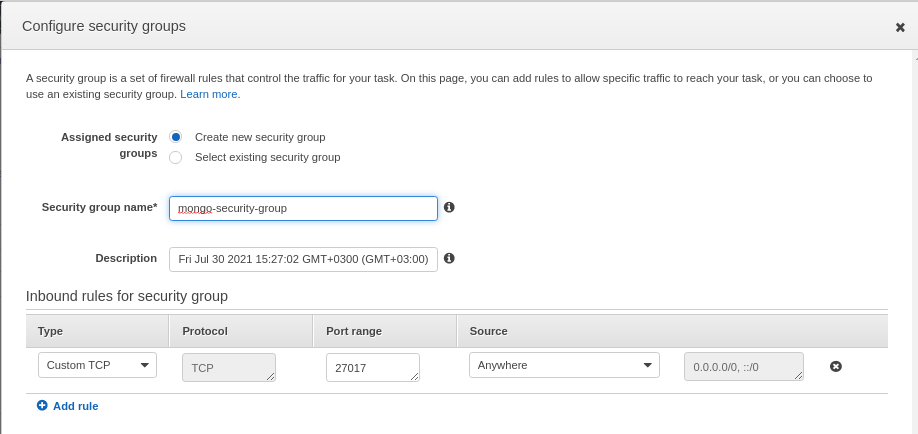The image size is (918, 434).
Task: Click the Port range column header
Action: (x=354, y=331)
